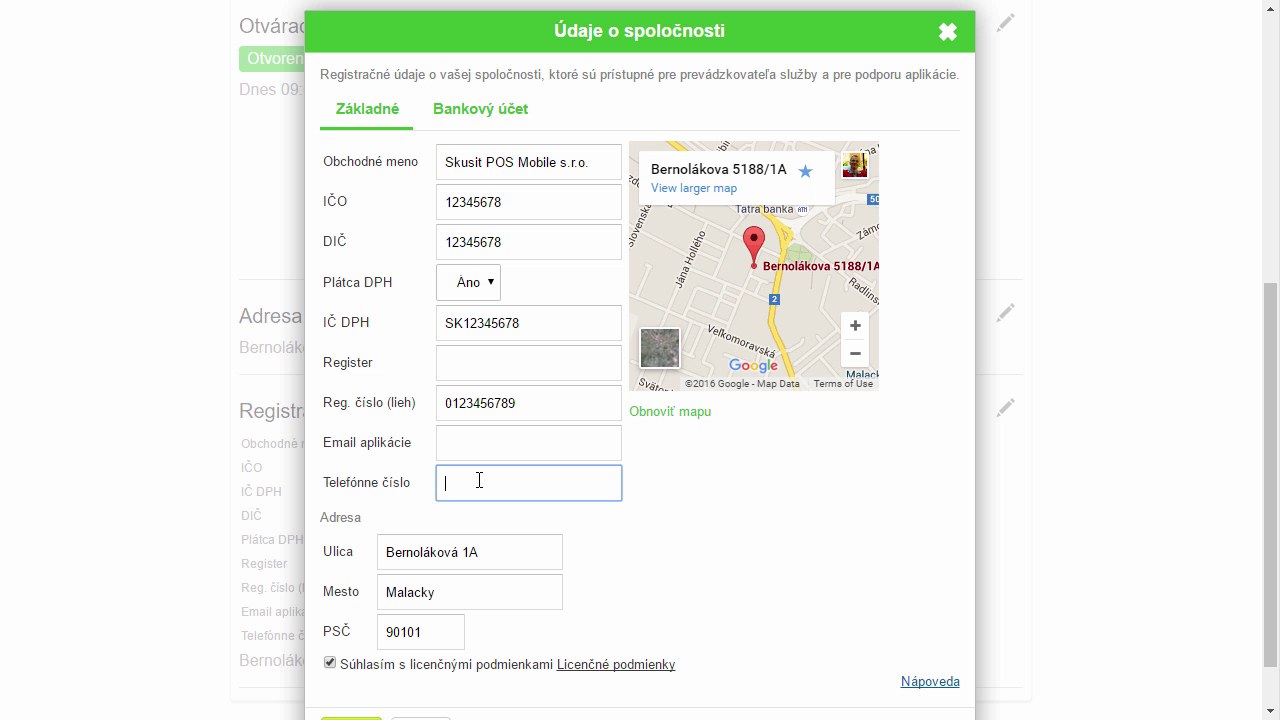Click the Google logo on map
Viewport: 1280px width, 720px height.
753,366
